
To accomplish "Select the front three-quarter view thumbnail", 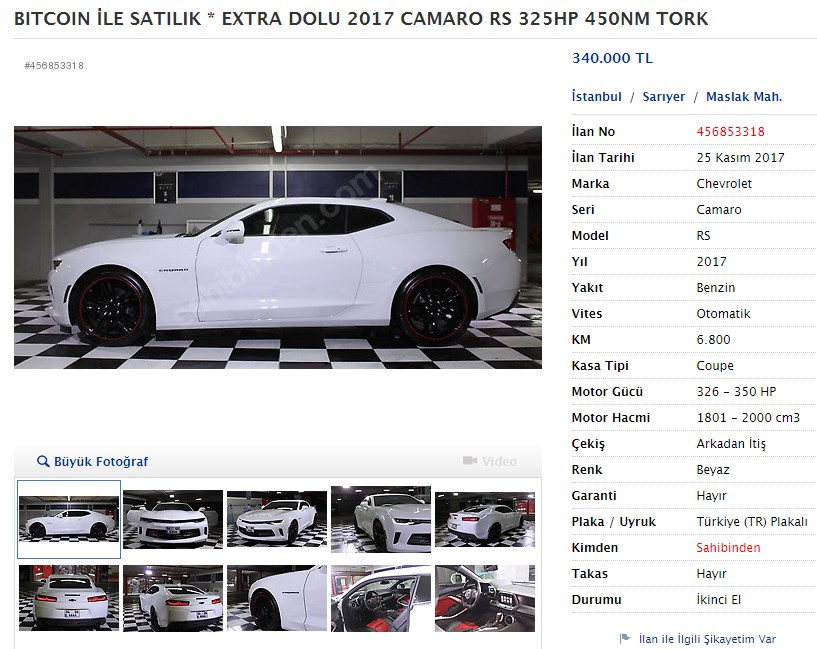I will tap(277, 519).
